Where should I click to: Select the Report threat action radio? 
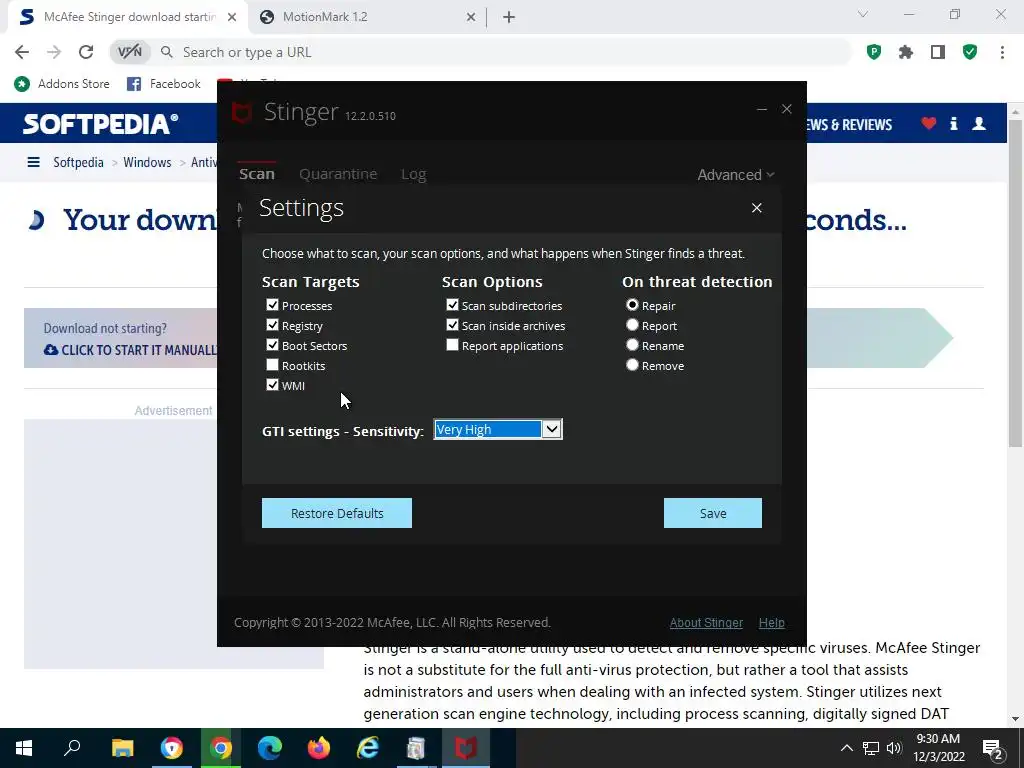coord(632,325)
